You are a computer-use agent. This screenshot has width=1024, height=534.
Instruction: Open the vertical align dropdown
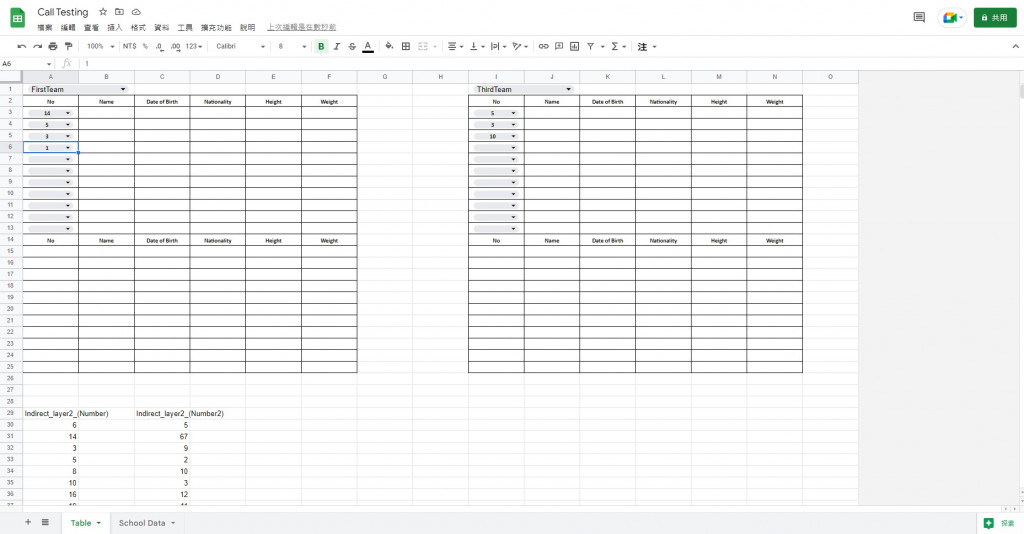pyautogui.click(x=477, y=46)
